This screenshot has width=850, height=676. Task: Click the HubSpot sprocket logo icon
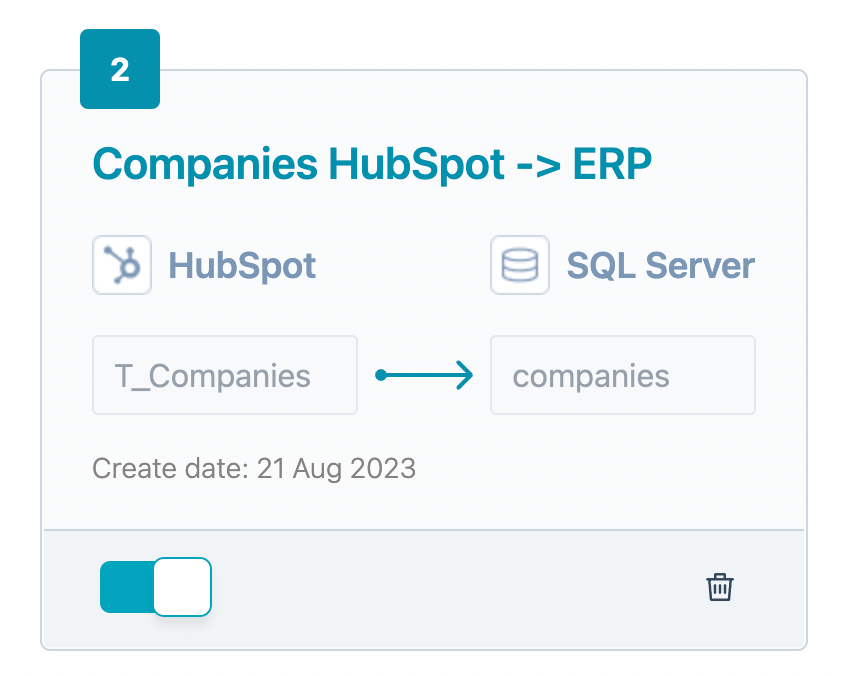coord(122,265)
